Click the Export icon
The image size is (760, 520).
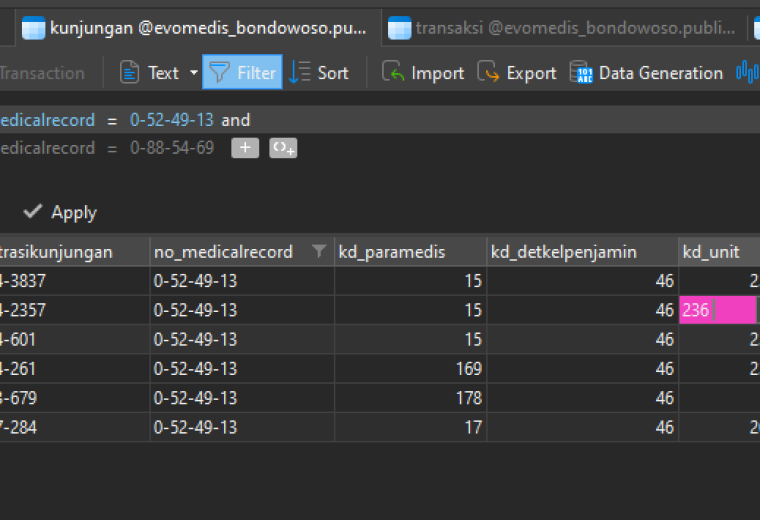click(488, 72)
